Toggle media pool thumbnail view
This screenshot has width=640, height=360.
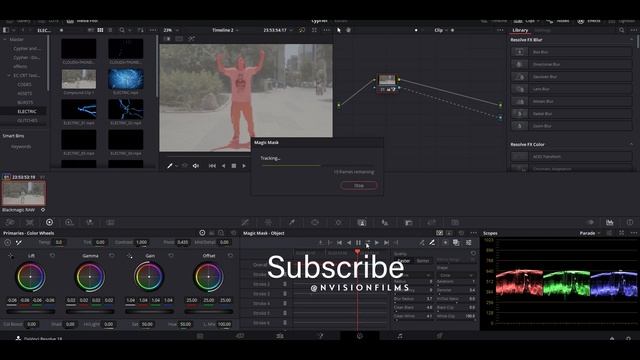pos(100,30)
